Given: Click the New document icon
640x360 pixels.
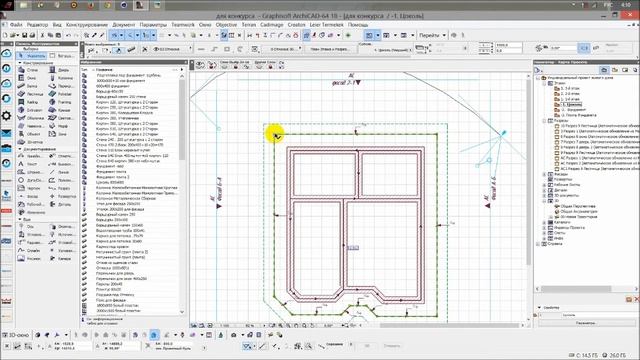Looking at the screenshot, I should (x=4, y=36).
